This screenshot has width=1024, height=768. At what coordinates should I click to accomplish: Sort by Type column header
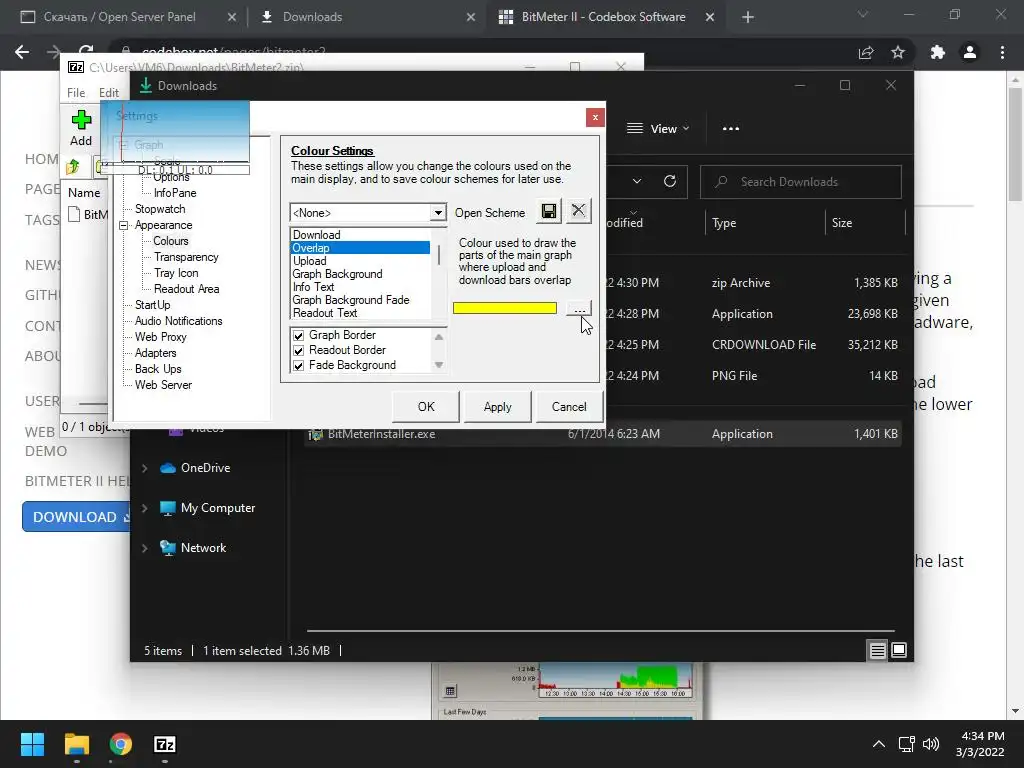click(x=724, y=223)
